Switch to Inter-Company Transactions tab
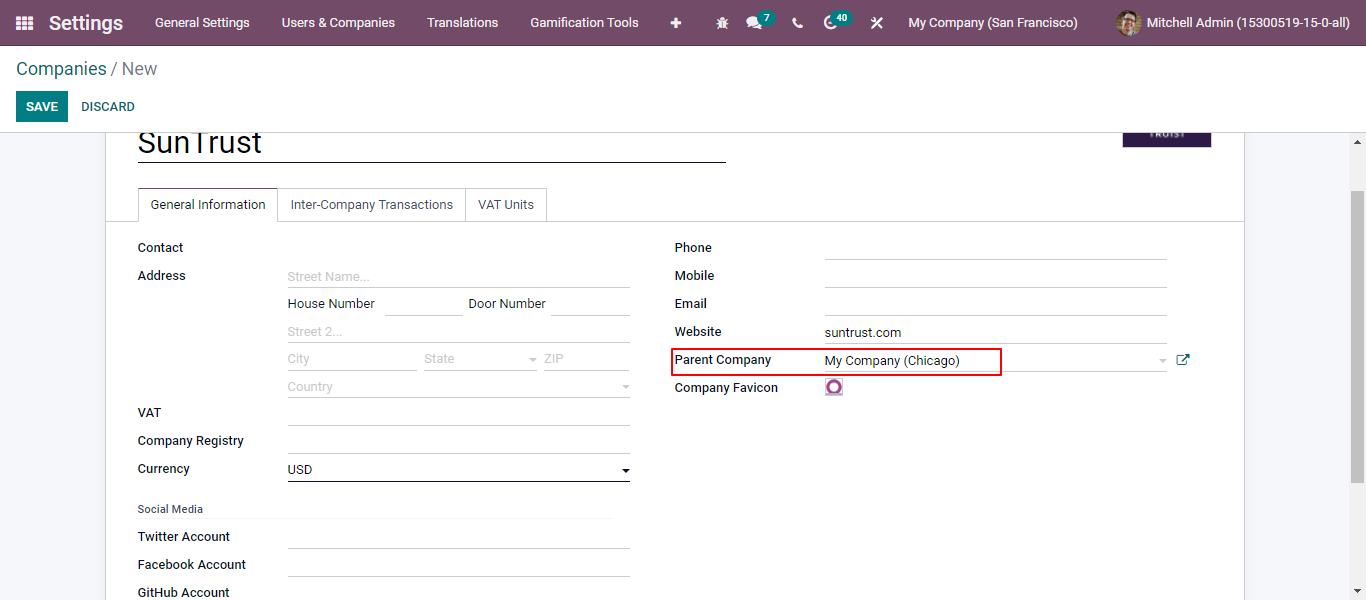The height and width of the screenshot is (600, 1366). [x=372, y=205]
